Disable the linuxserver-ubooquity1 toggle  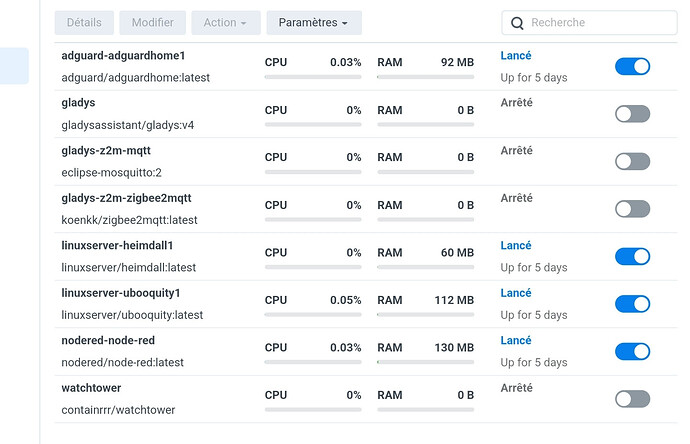tap(632, 304)
